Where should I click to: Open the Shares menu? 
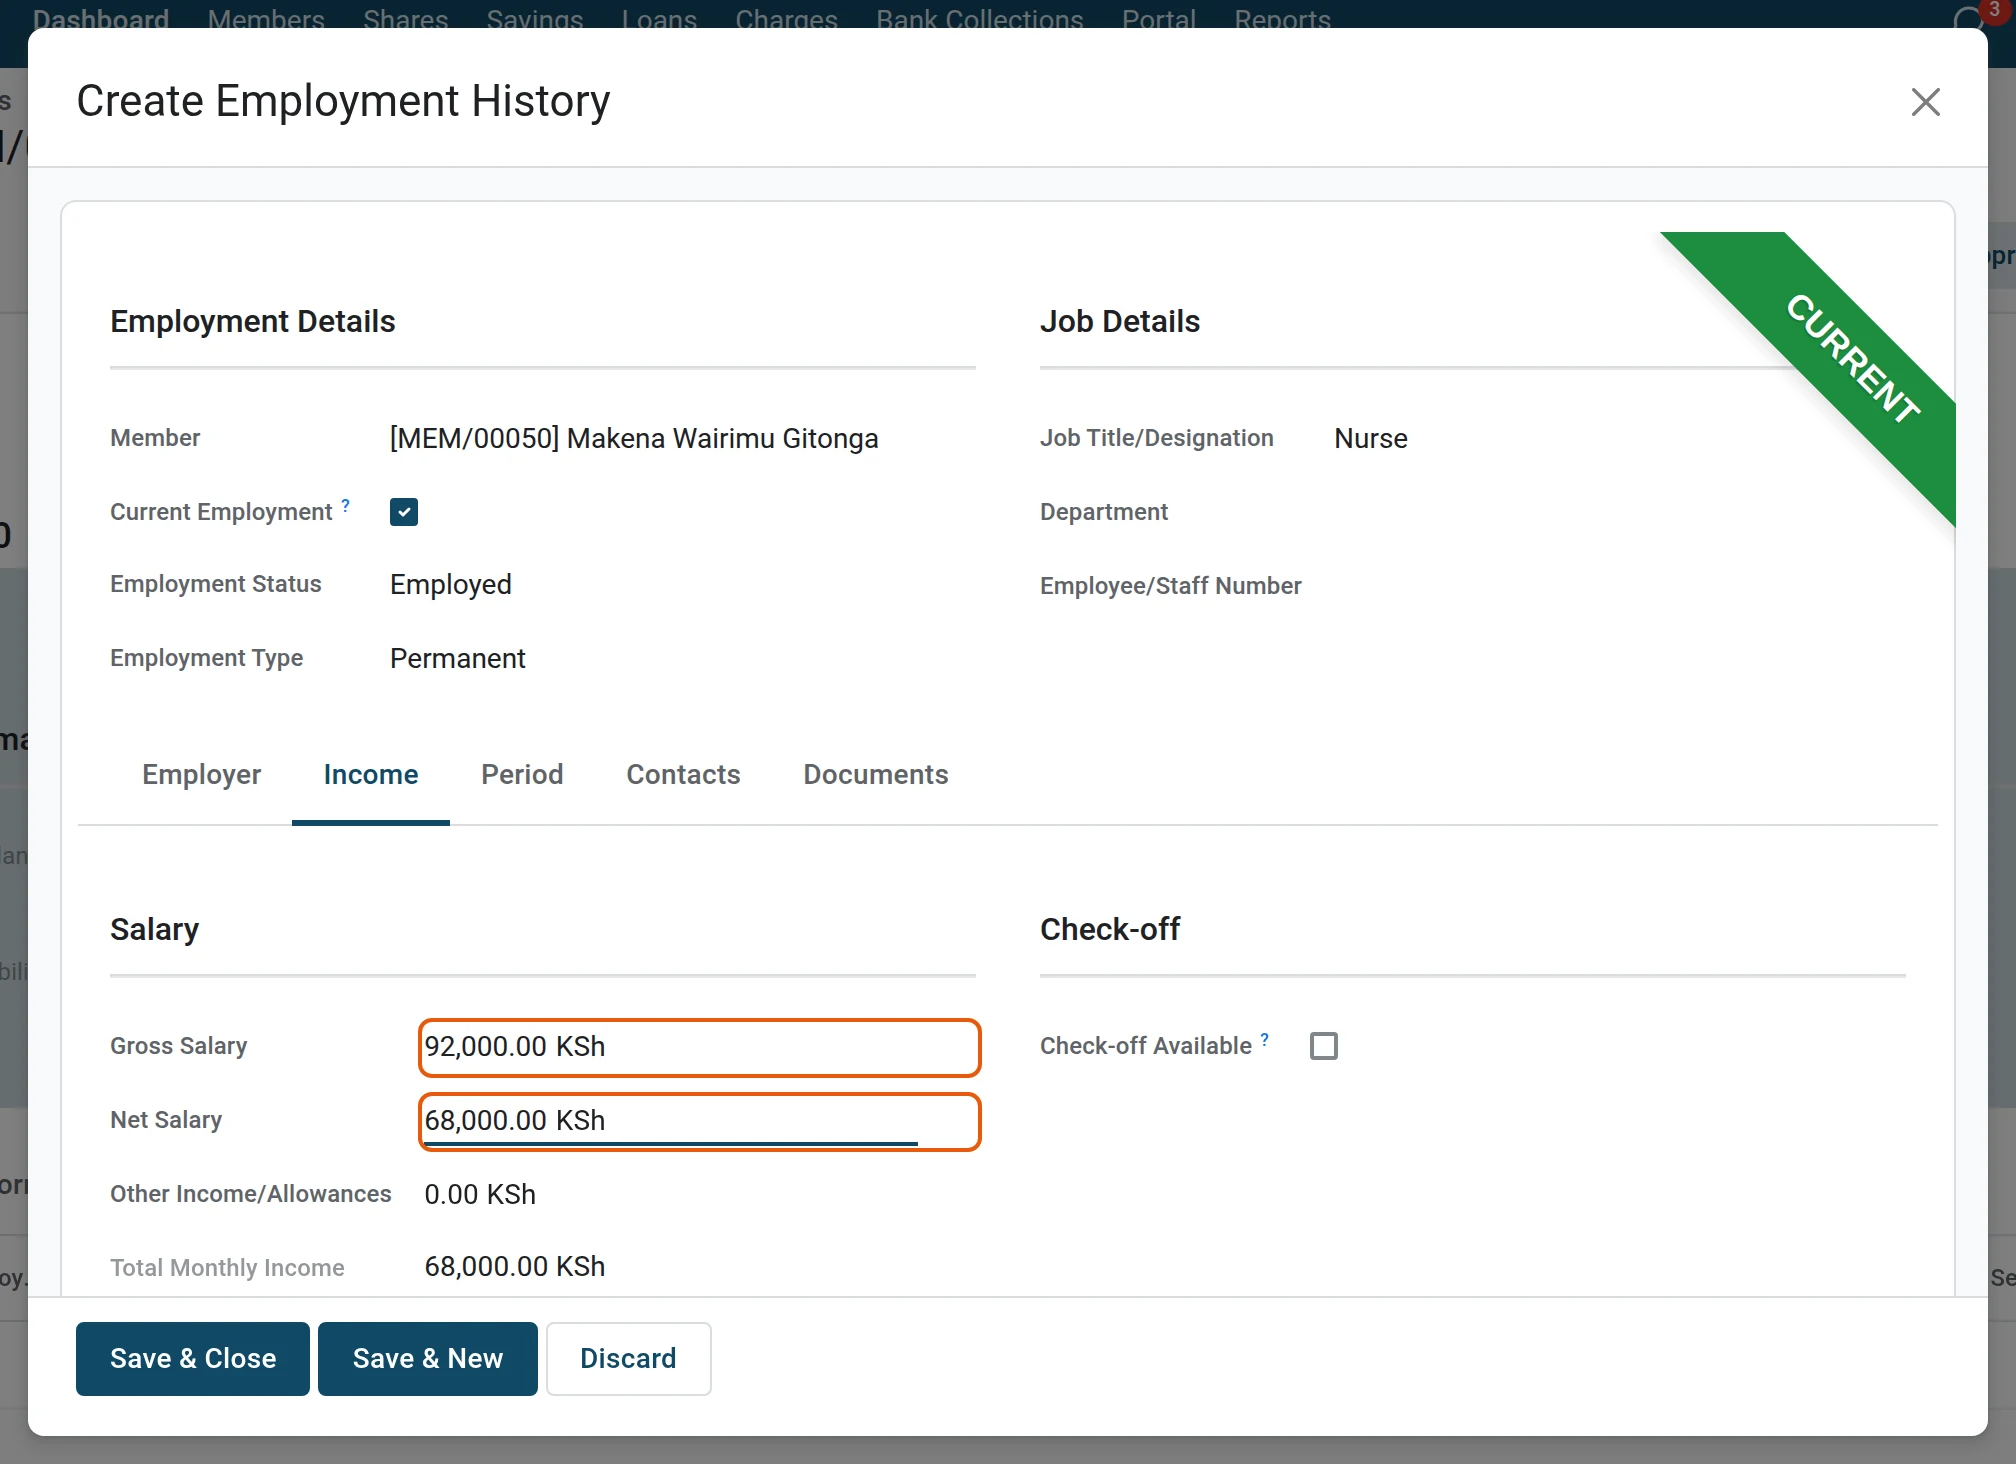pyautogui.click(x=405, y=18)
